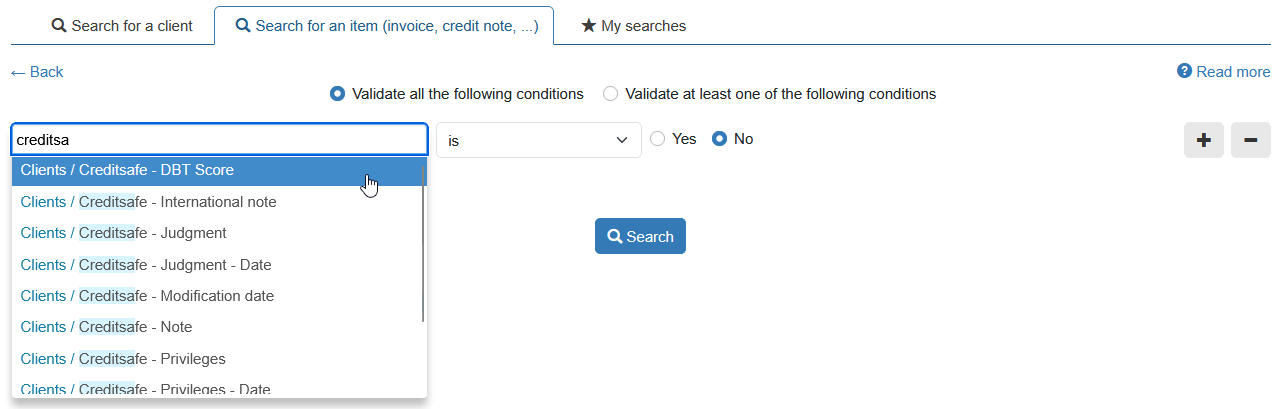Image resolution: width=1280 pixels, height=409 pixels.
Task: Click the autocomplete list scrollbar
Action: point(424,250)
